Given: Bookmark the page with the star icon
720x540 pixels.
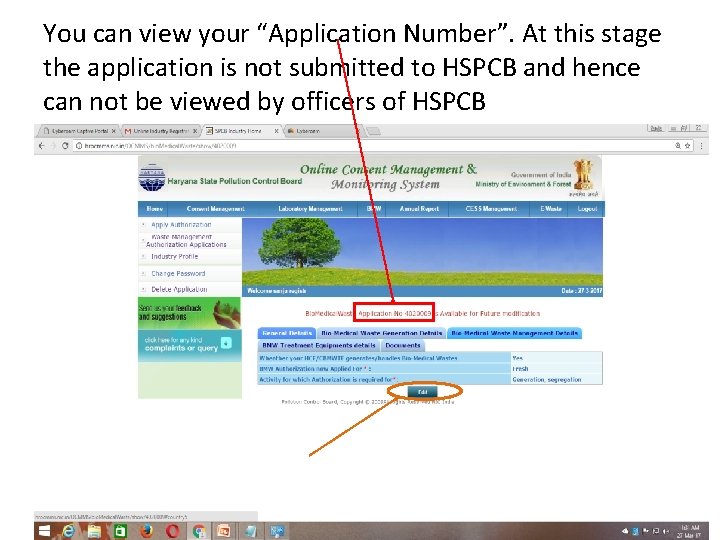Looking at the screenshot, I should click(687, 146).
